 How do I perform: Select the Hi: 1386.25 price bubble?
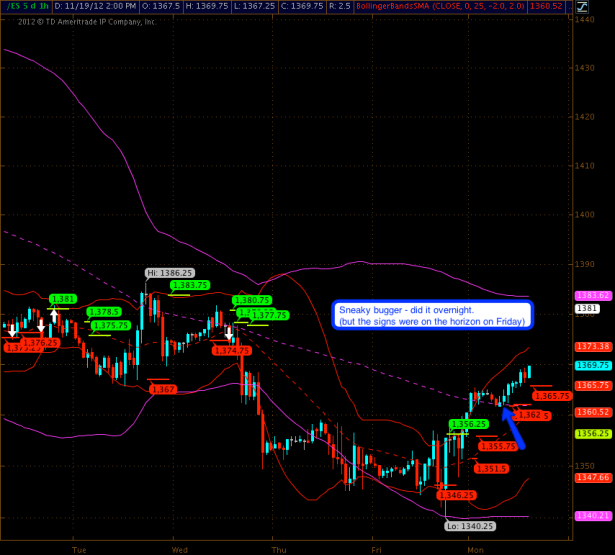coord(169,273)
